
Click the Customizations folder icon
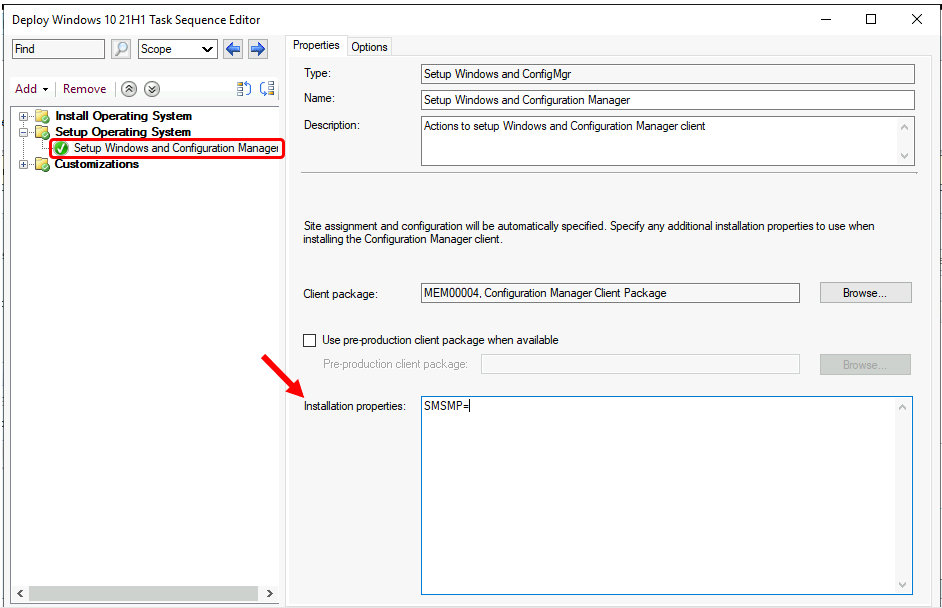tap(42, 164)
